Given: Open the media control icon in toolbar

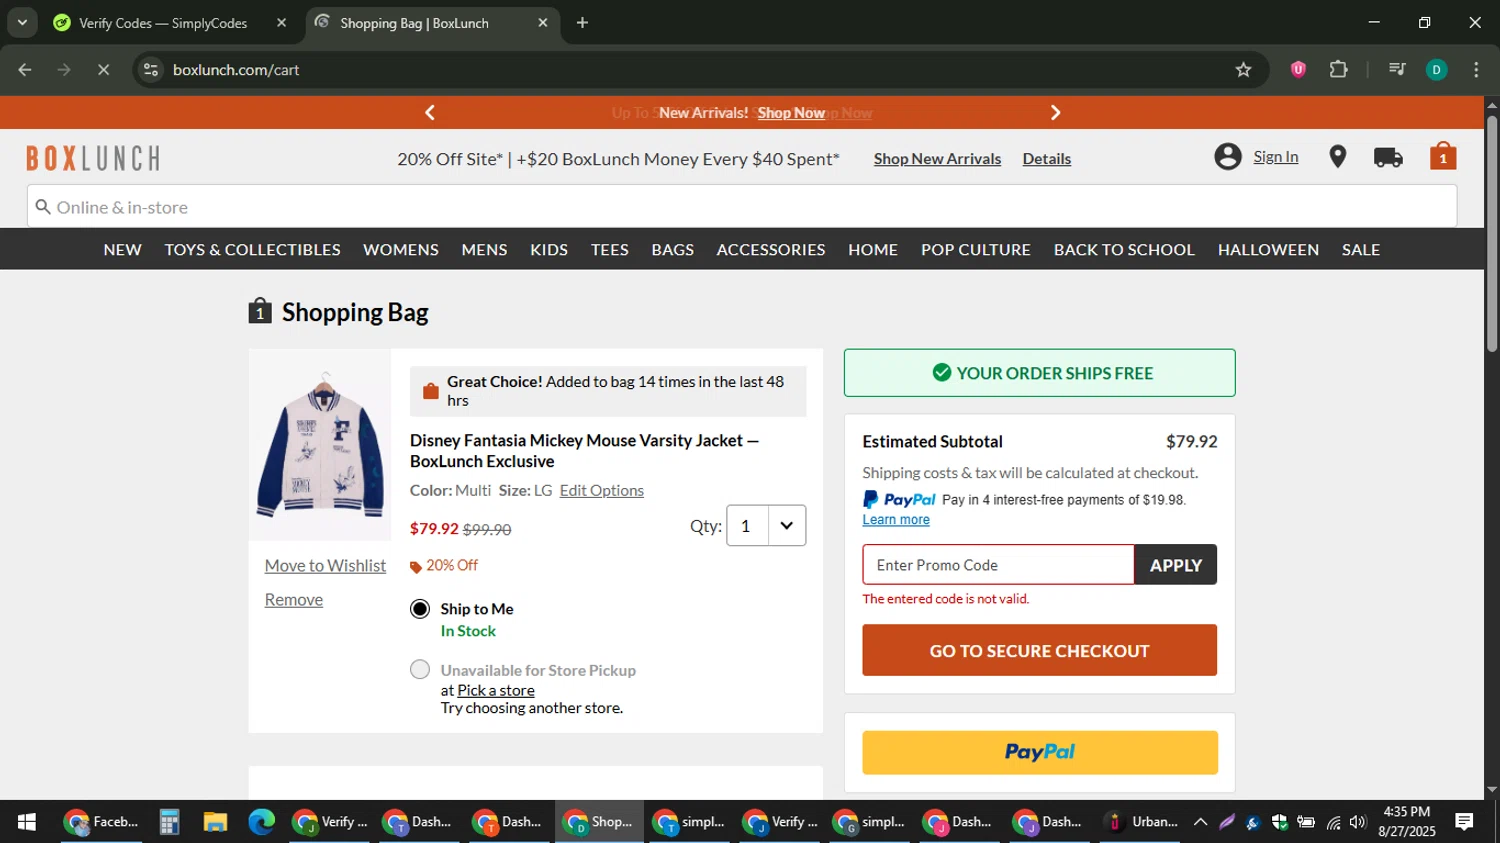Looking at the screenshot, I should 1397,70.
